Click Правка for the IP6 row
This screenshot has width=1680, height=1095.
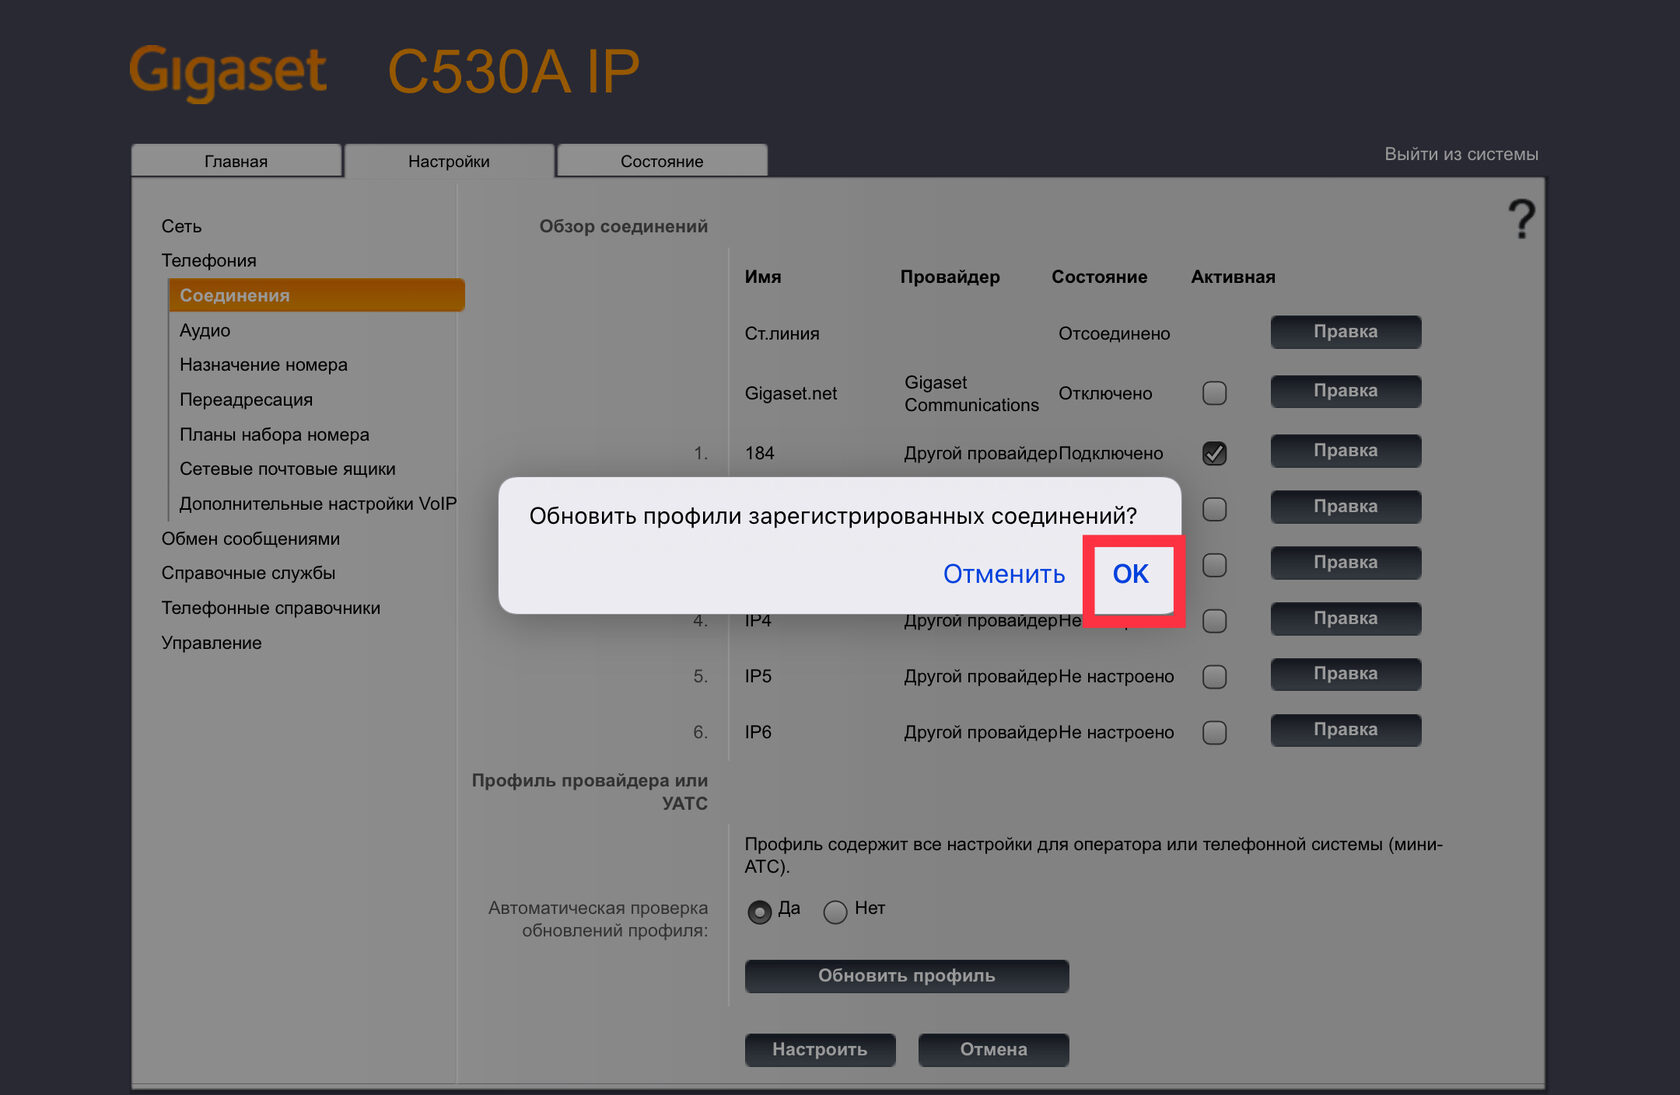click(x=1346, y=730)
